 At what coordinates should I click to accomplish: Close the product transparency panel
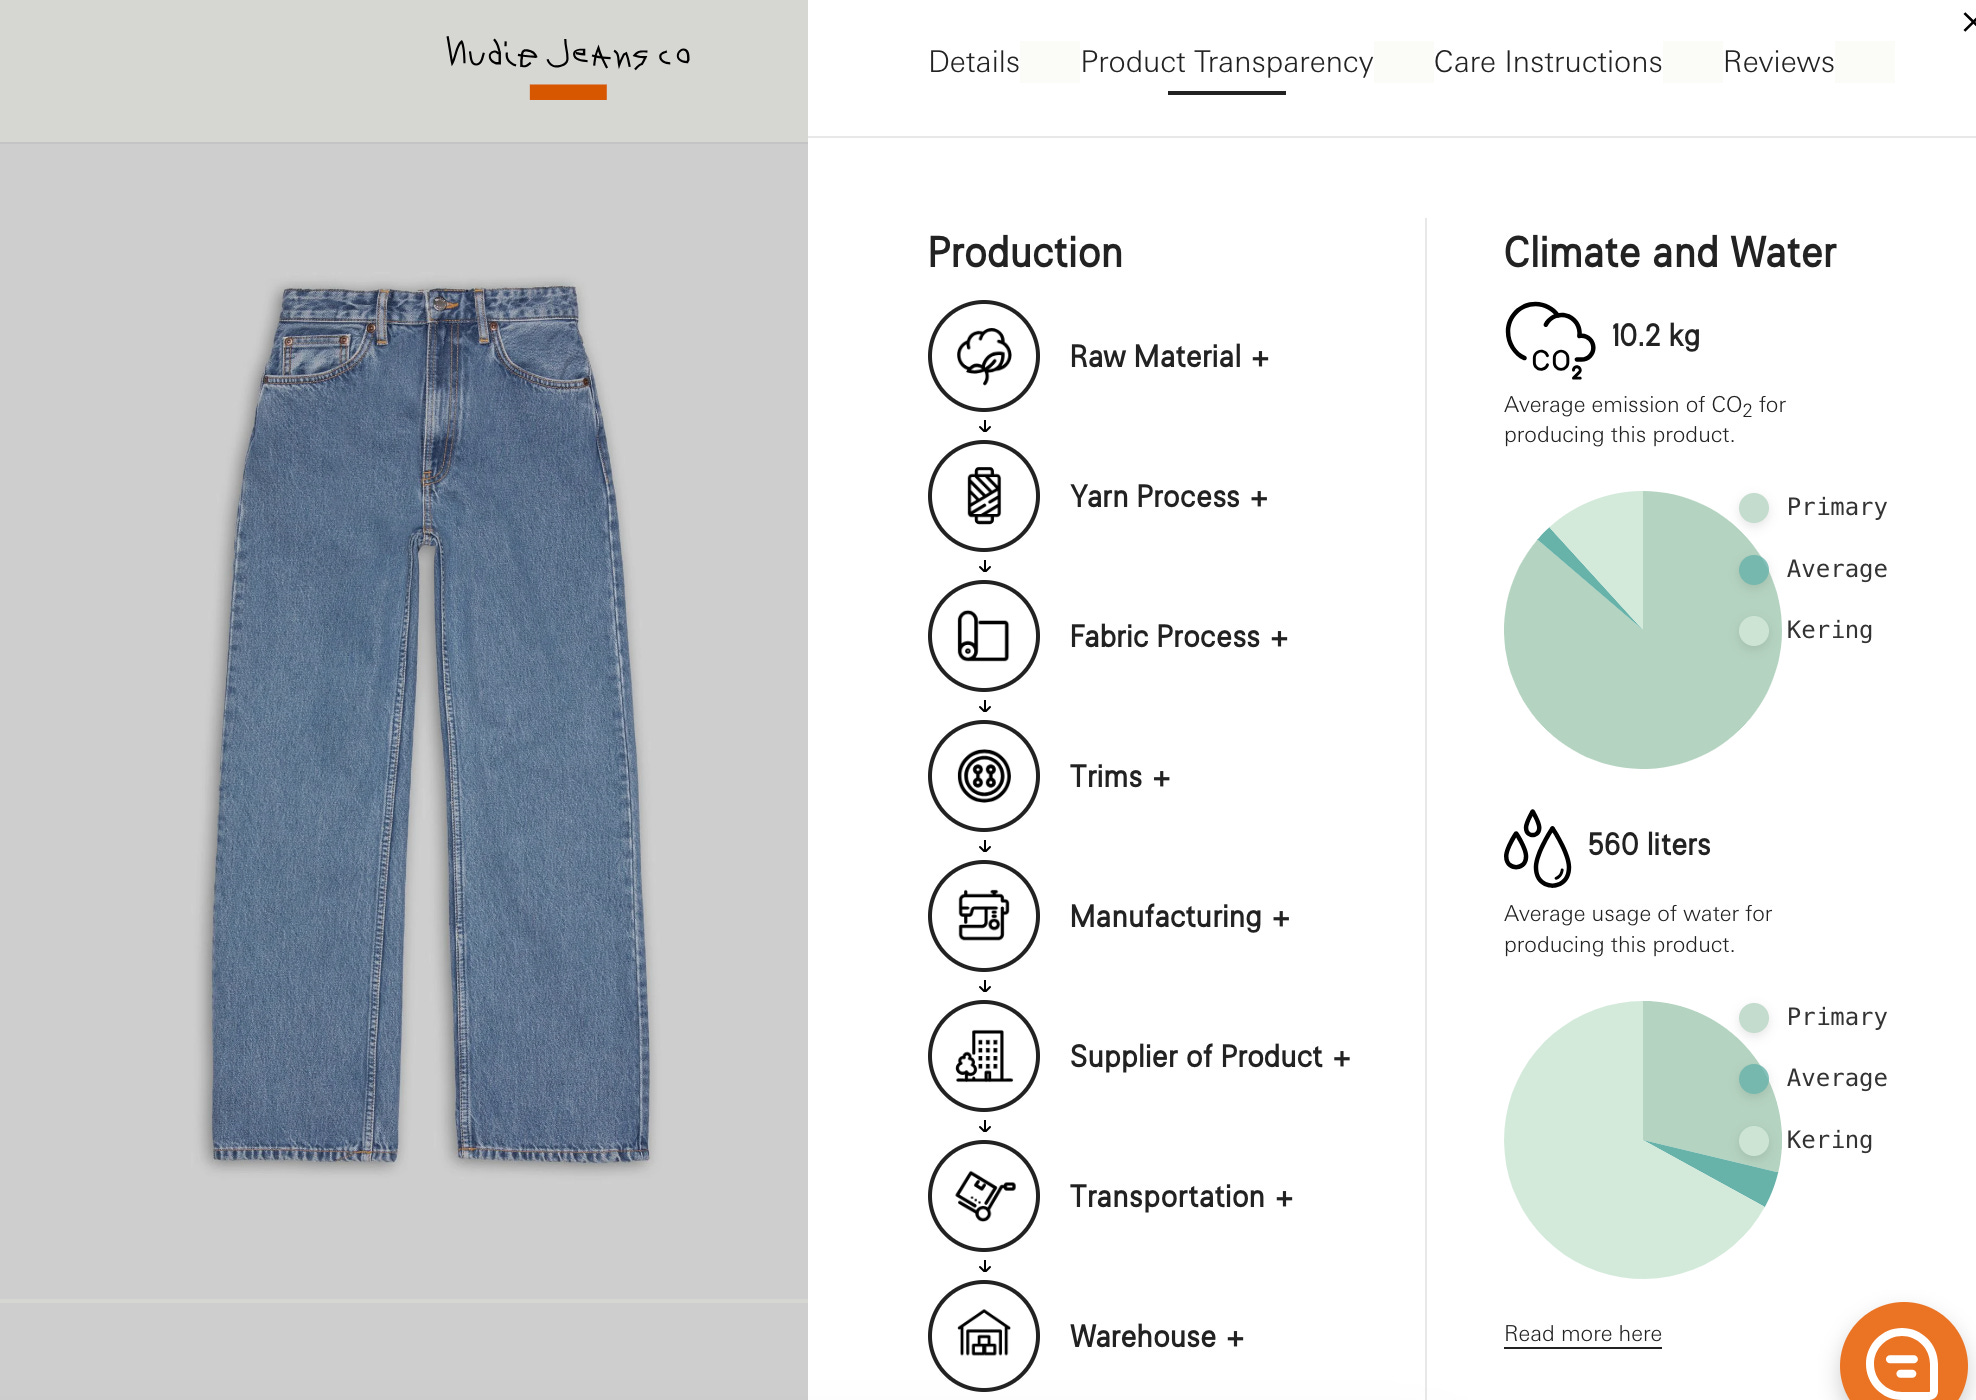point(1967,22)
